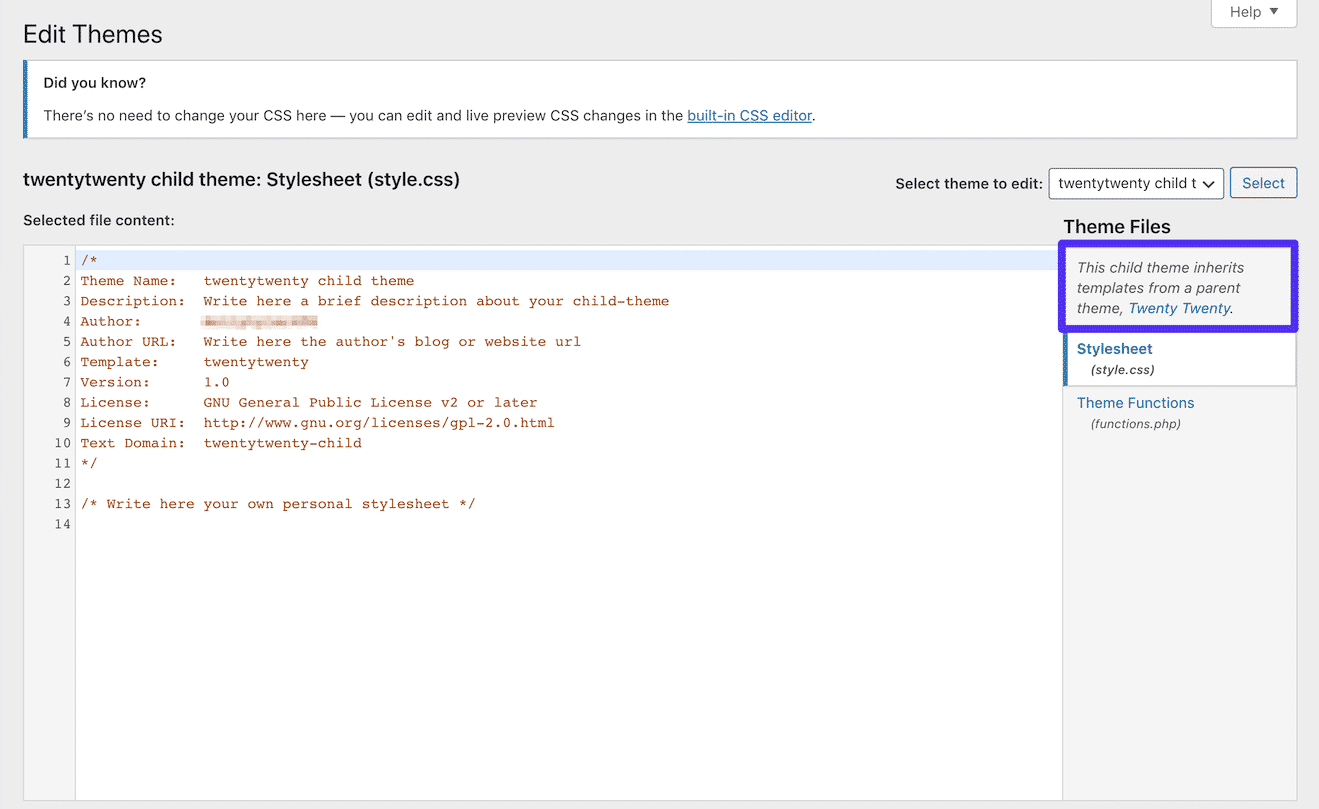Viewport: 1319px width, 809px height.
Task: Open the theme selection dropdown
Action: (x=1135, y=183)
